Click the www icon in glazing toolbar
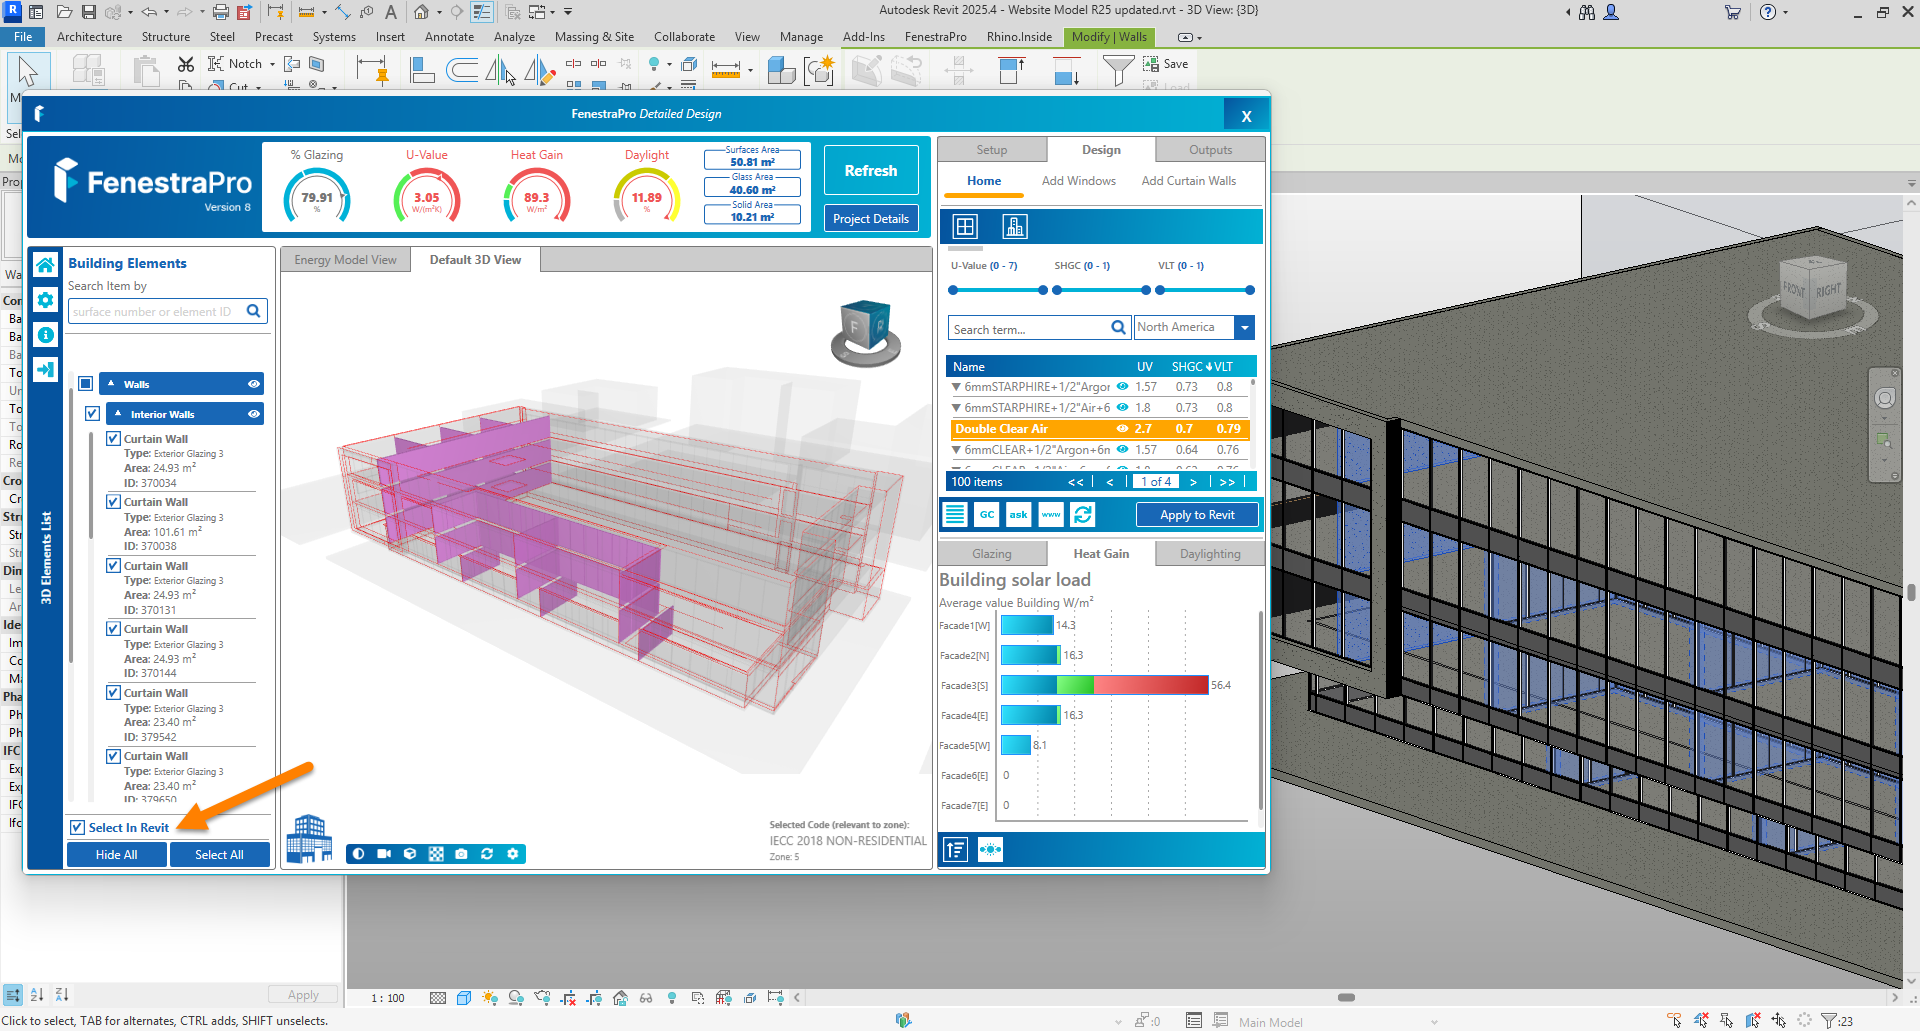This screenshot has width=1920, height=1031. coord(1051,515)
